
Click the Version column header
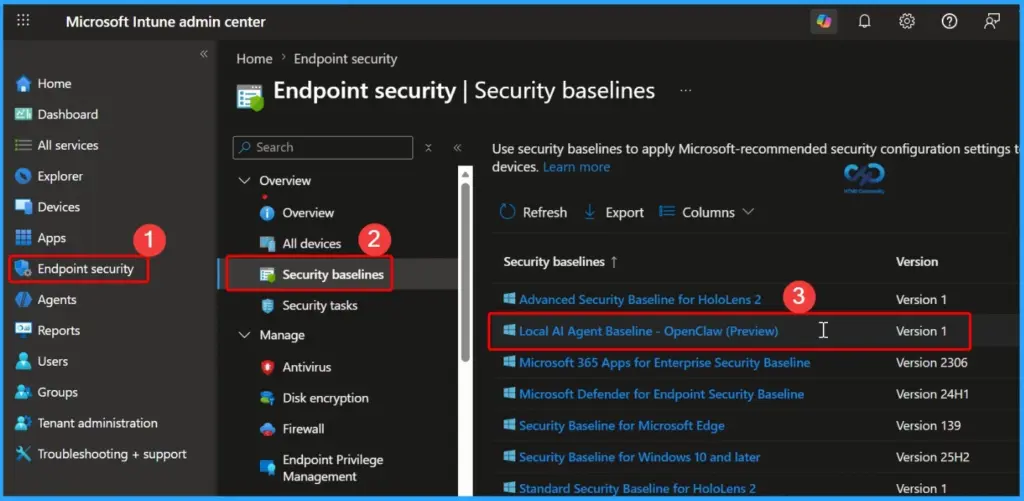point(917,261)
